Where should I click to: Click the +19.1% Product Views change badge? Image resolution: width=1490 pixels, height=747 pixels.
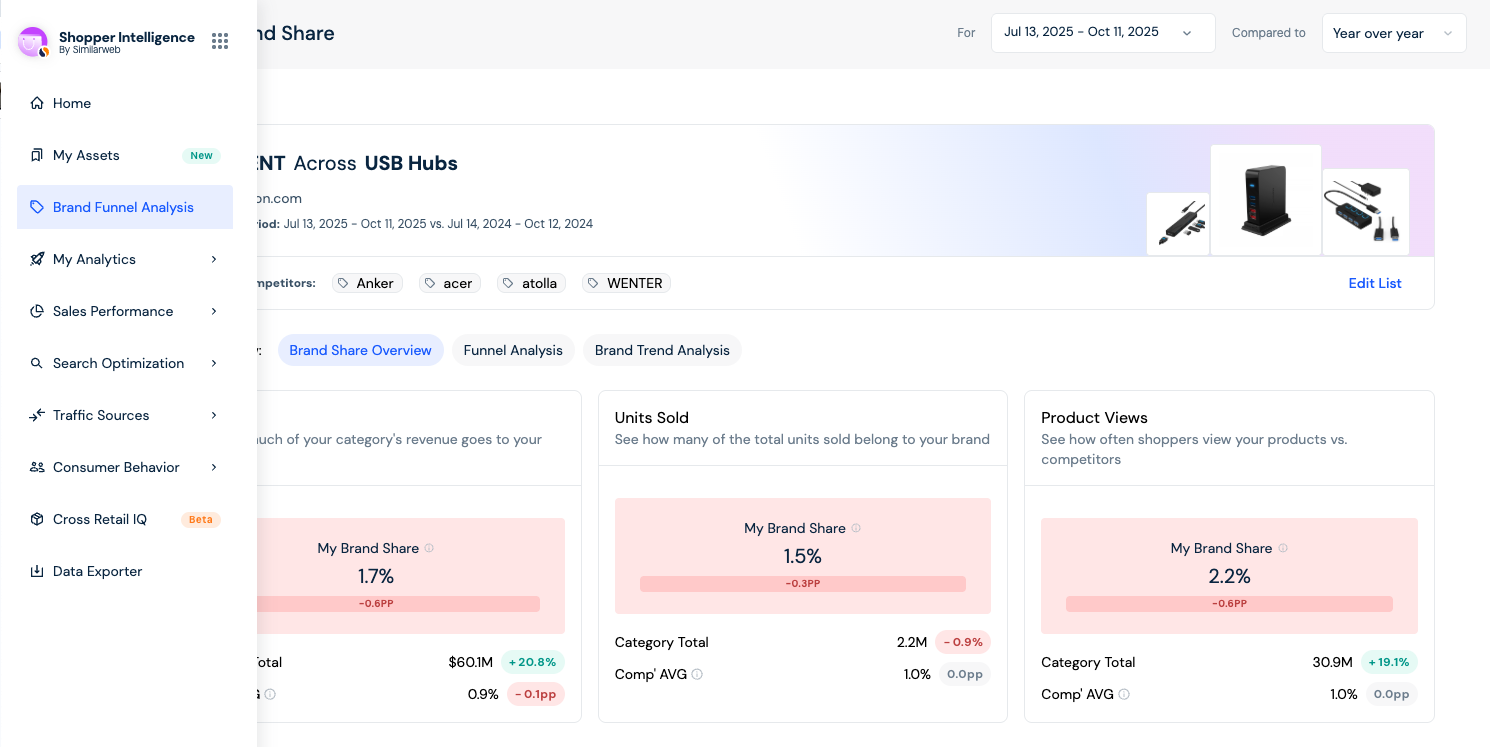[x=1389, y=662]
